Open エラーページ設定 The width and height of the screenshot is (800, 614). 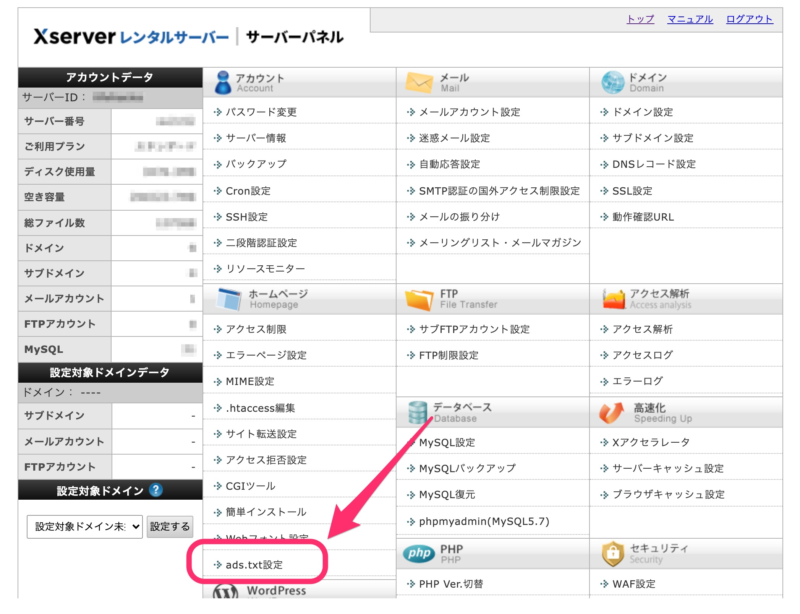(266, 355)
